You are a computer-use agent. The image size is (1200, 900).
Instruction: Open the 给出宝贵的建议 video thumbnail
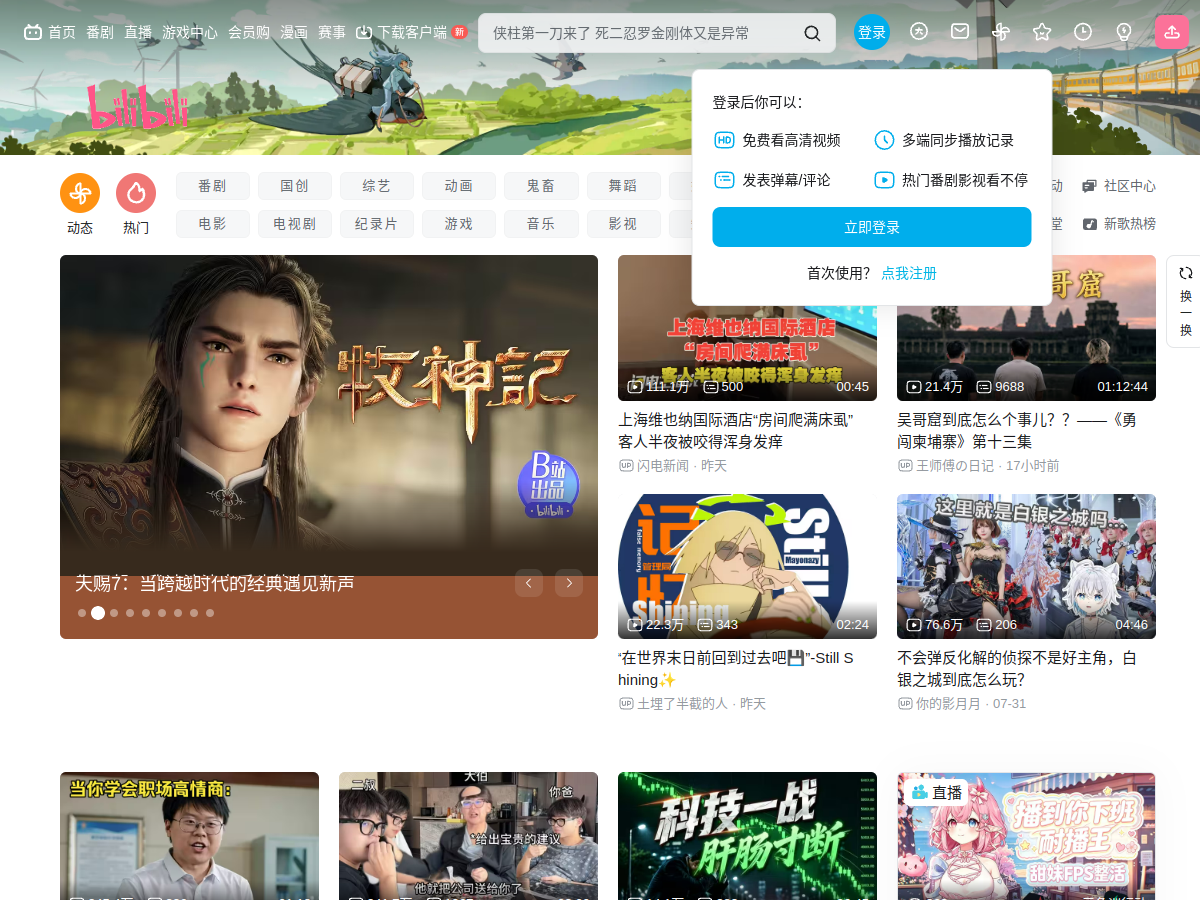click(468, 836)
